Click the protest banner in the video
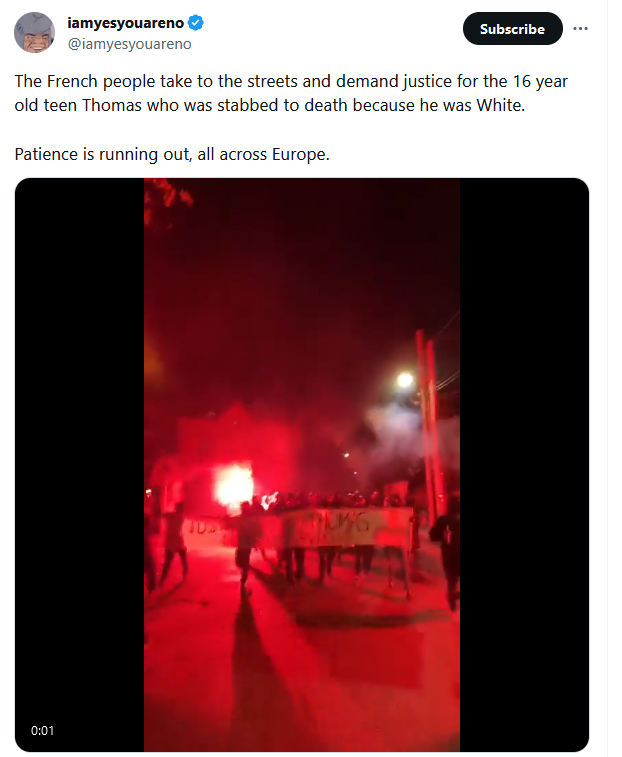 click(x=298, y=528)
